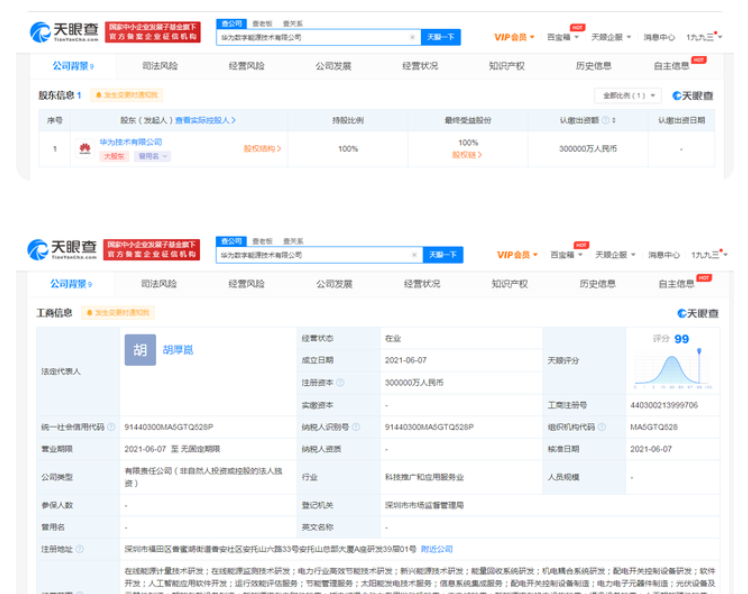This screenshot has height=594, width=748.
Task: Open the 全部比例(1) filter dropdown
Action: pyautogui.click(x=628, y=95)
